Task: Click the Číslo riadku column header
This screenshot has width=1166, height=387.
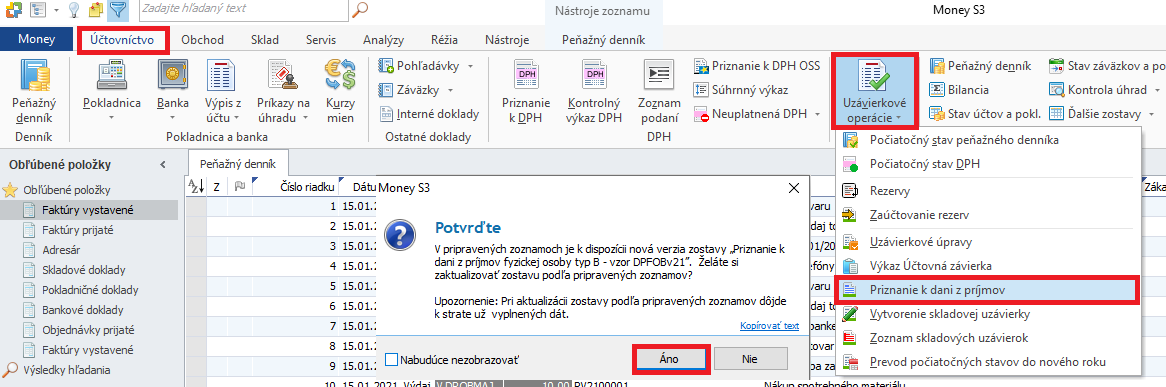Action: click(x=295, y=187)
